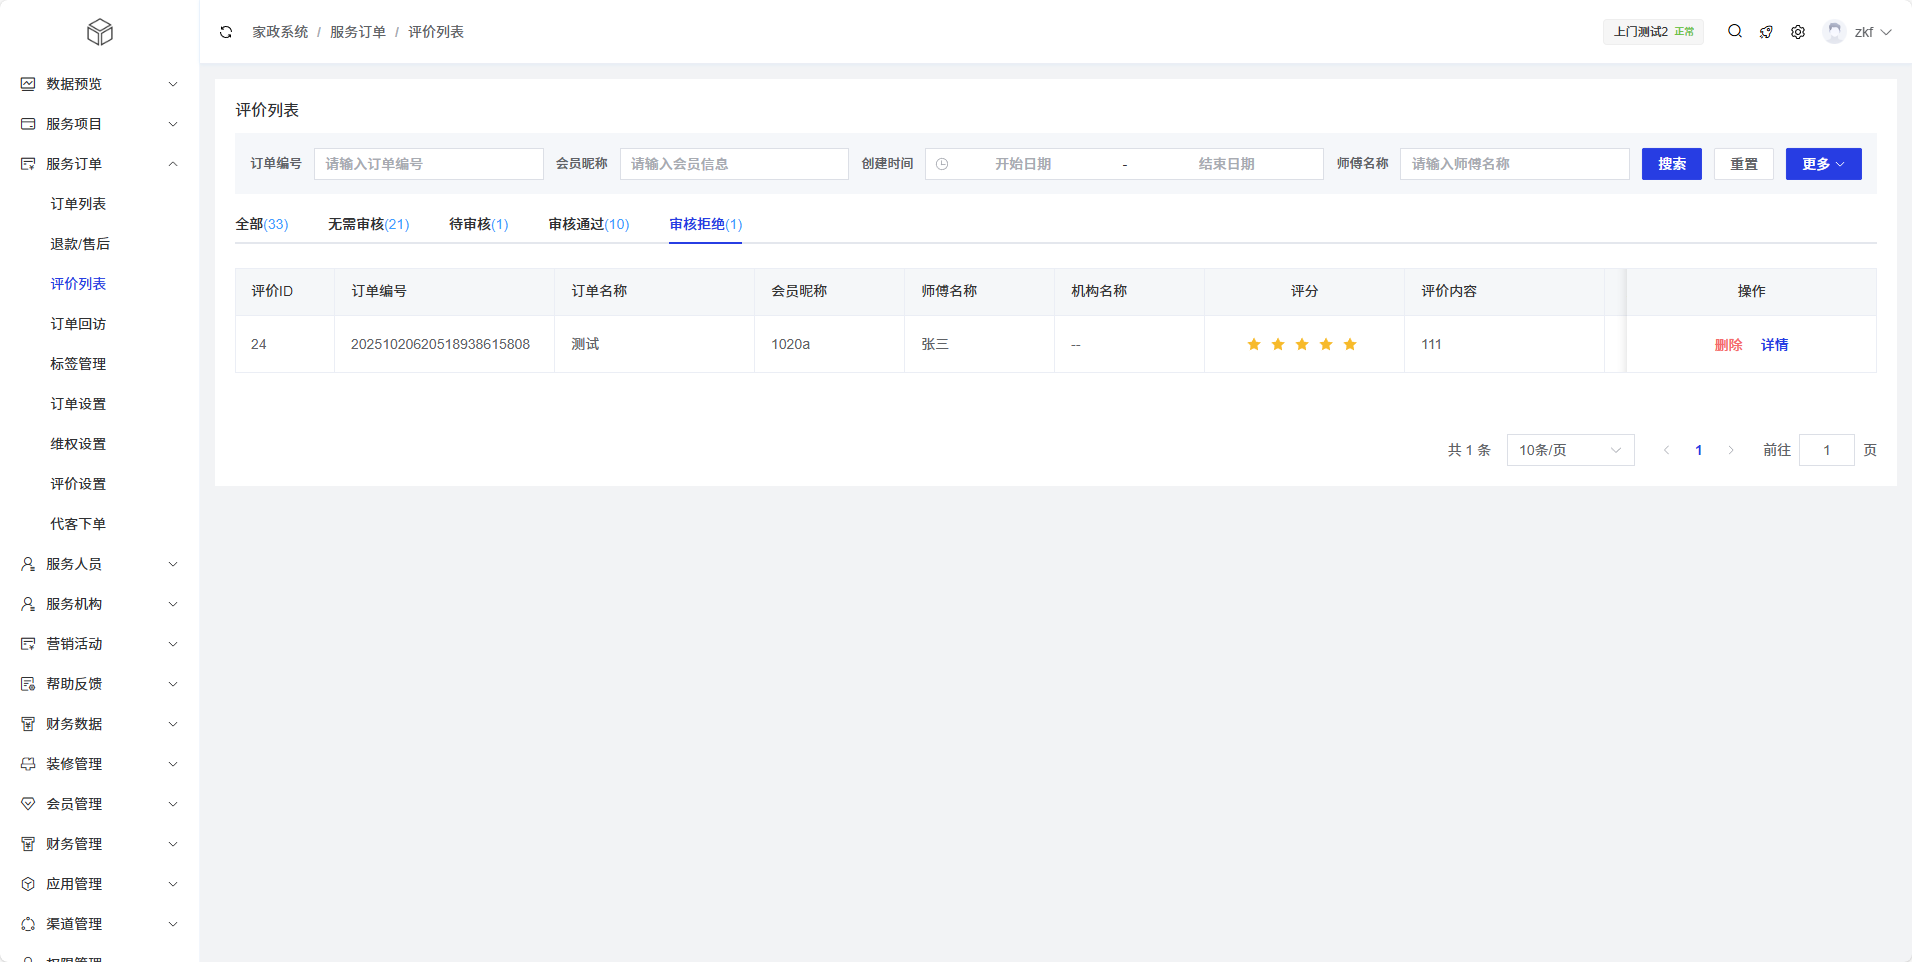Collapse the 服务订单 sidebar menu
Screen dimensions: 1912x962
[99, 164]
